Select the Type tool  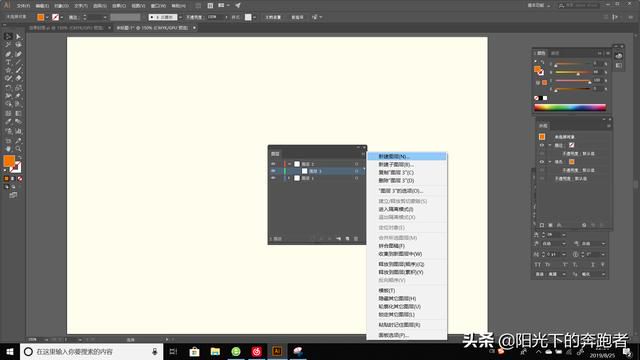(8, 62)
